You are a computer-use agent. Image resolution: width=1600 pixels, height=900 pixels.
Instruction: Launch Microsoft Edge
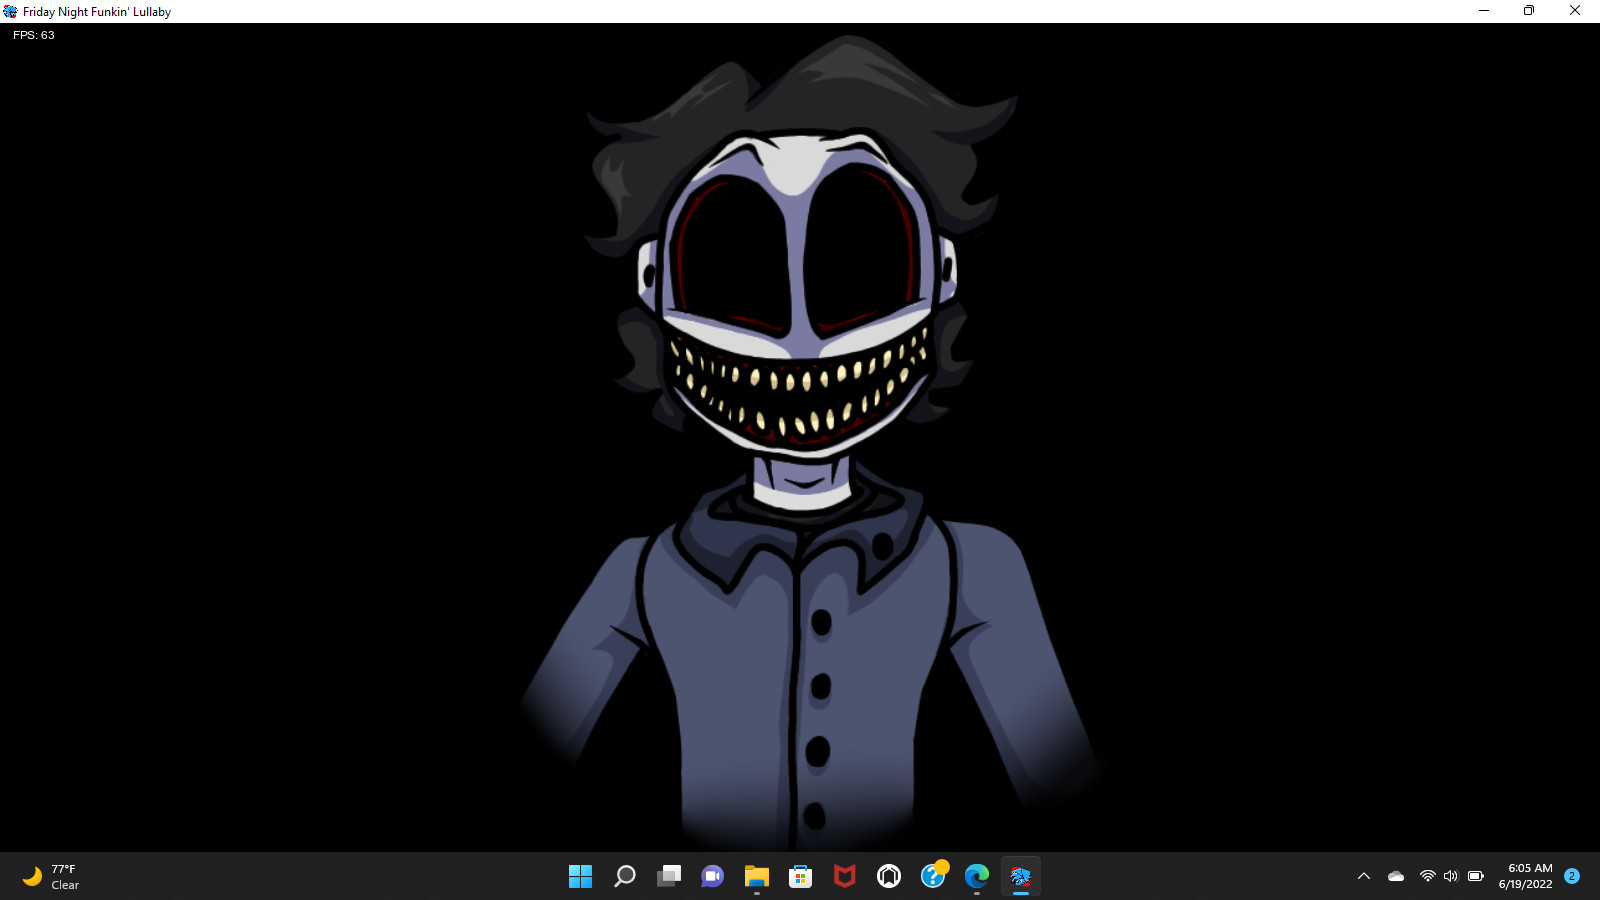click(x=977, y=877)
